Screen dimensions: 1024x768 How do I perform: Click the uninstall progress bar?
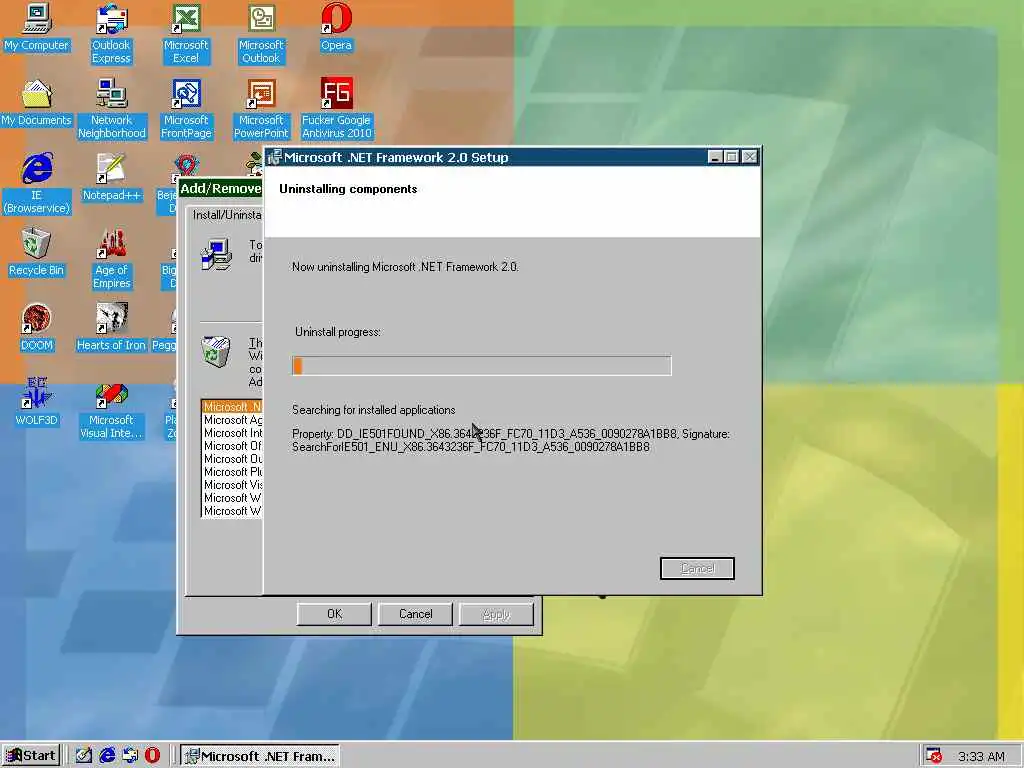(x=482, y=366)
